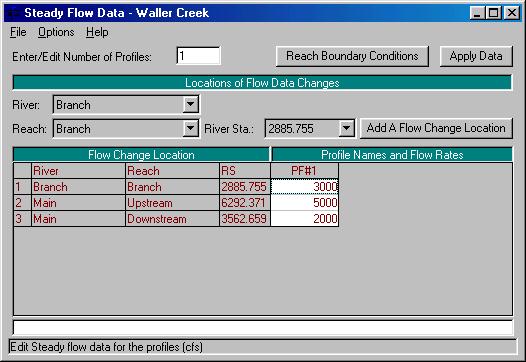Click the Branch reach cell in row 1
The height and width of the screenshot is (362, 526).
[x=172, y=187]
